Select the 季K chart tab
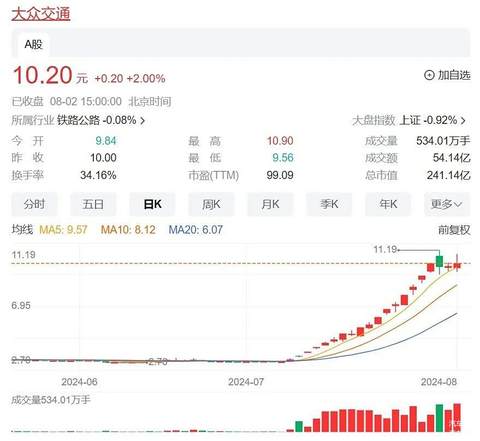Viewport: 480px width, 441px height. 329,204
